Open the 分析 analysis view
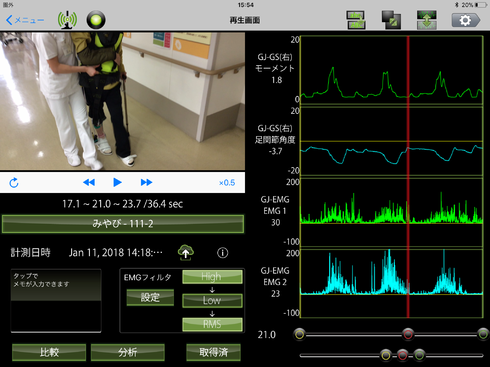The width and height of the screenshot is (490, 367). pos(128,352)
